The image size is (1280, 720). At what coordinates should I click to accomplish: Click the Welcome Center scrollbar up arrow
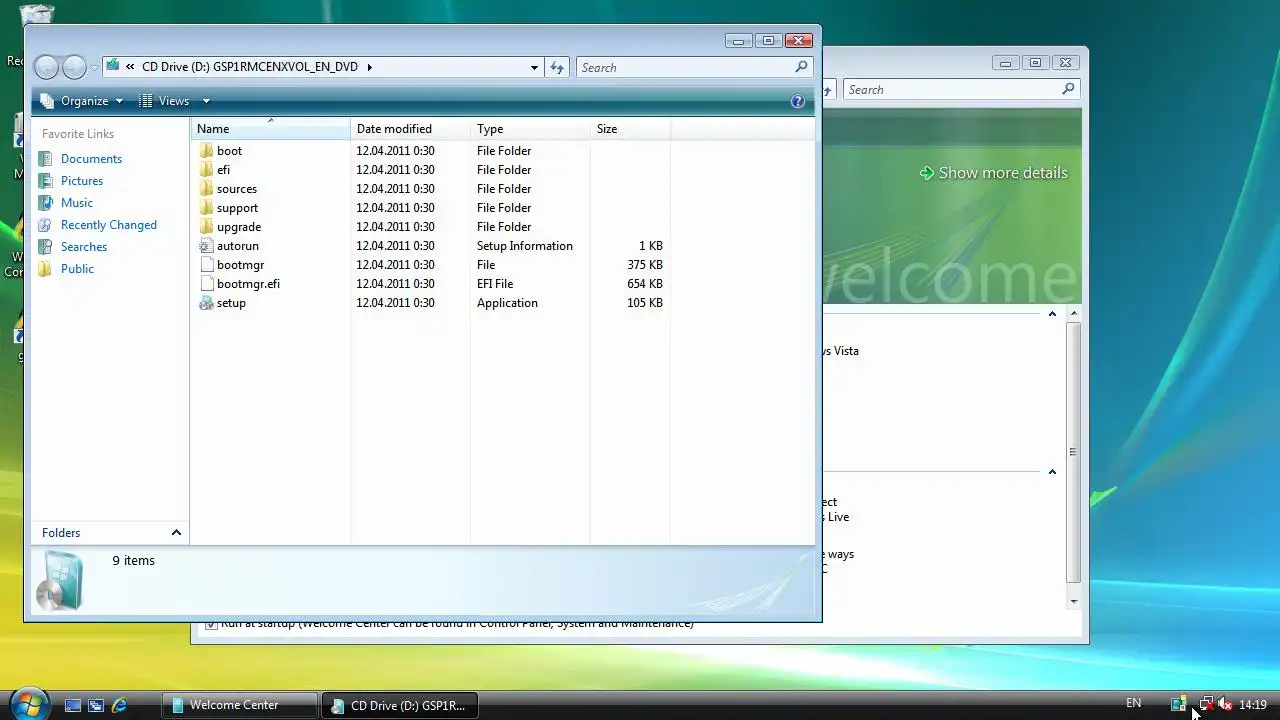(x=1073, y=314)
